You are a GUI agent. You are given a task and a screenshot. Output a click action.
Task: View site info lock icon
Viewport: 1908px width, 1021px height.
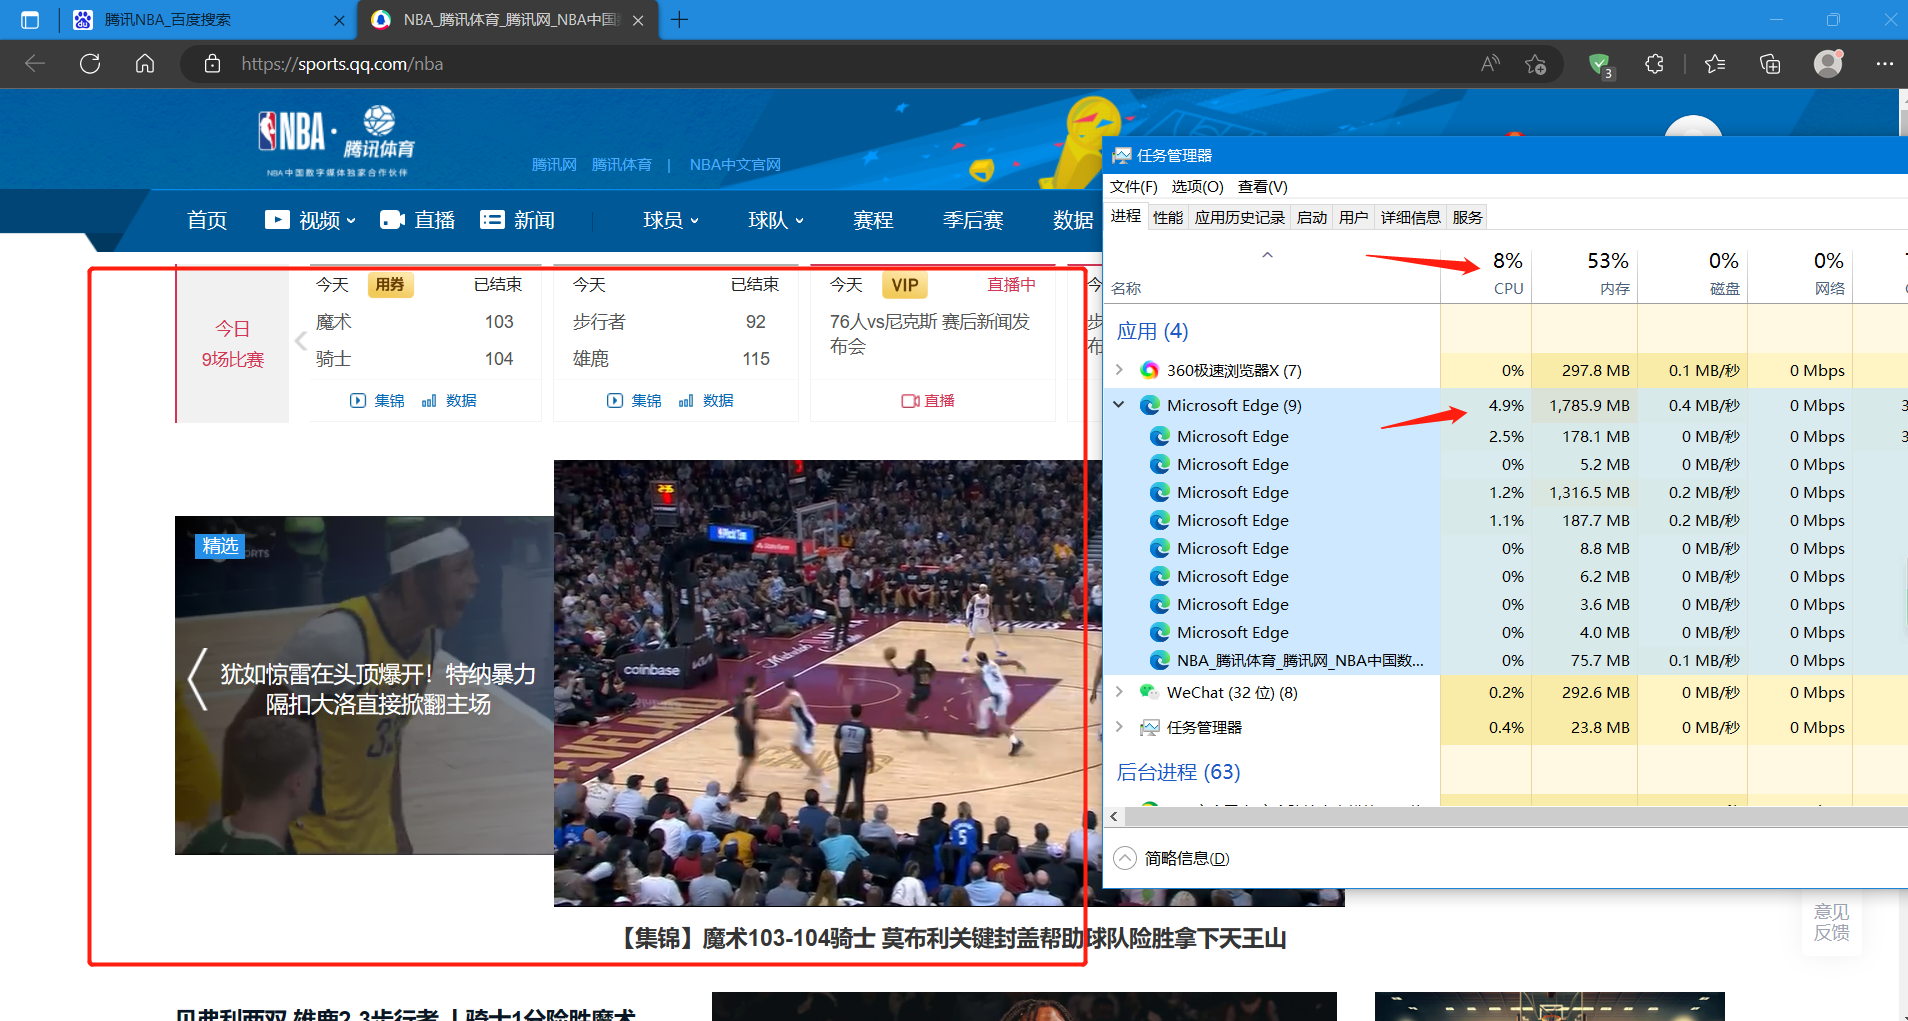click(x=212, y=64)
